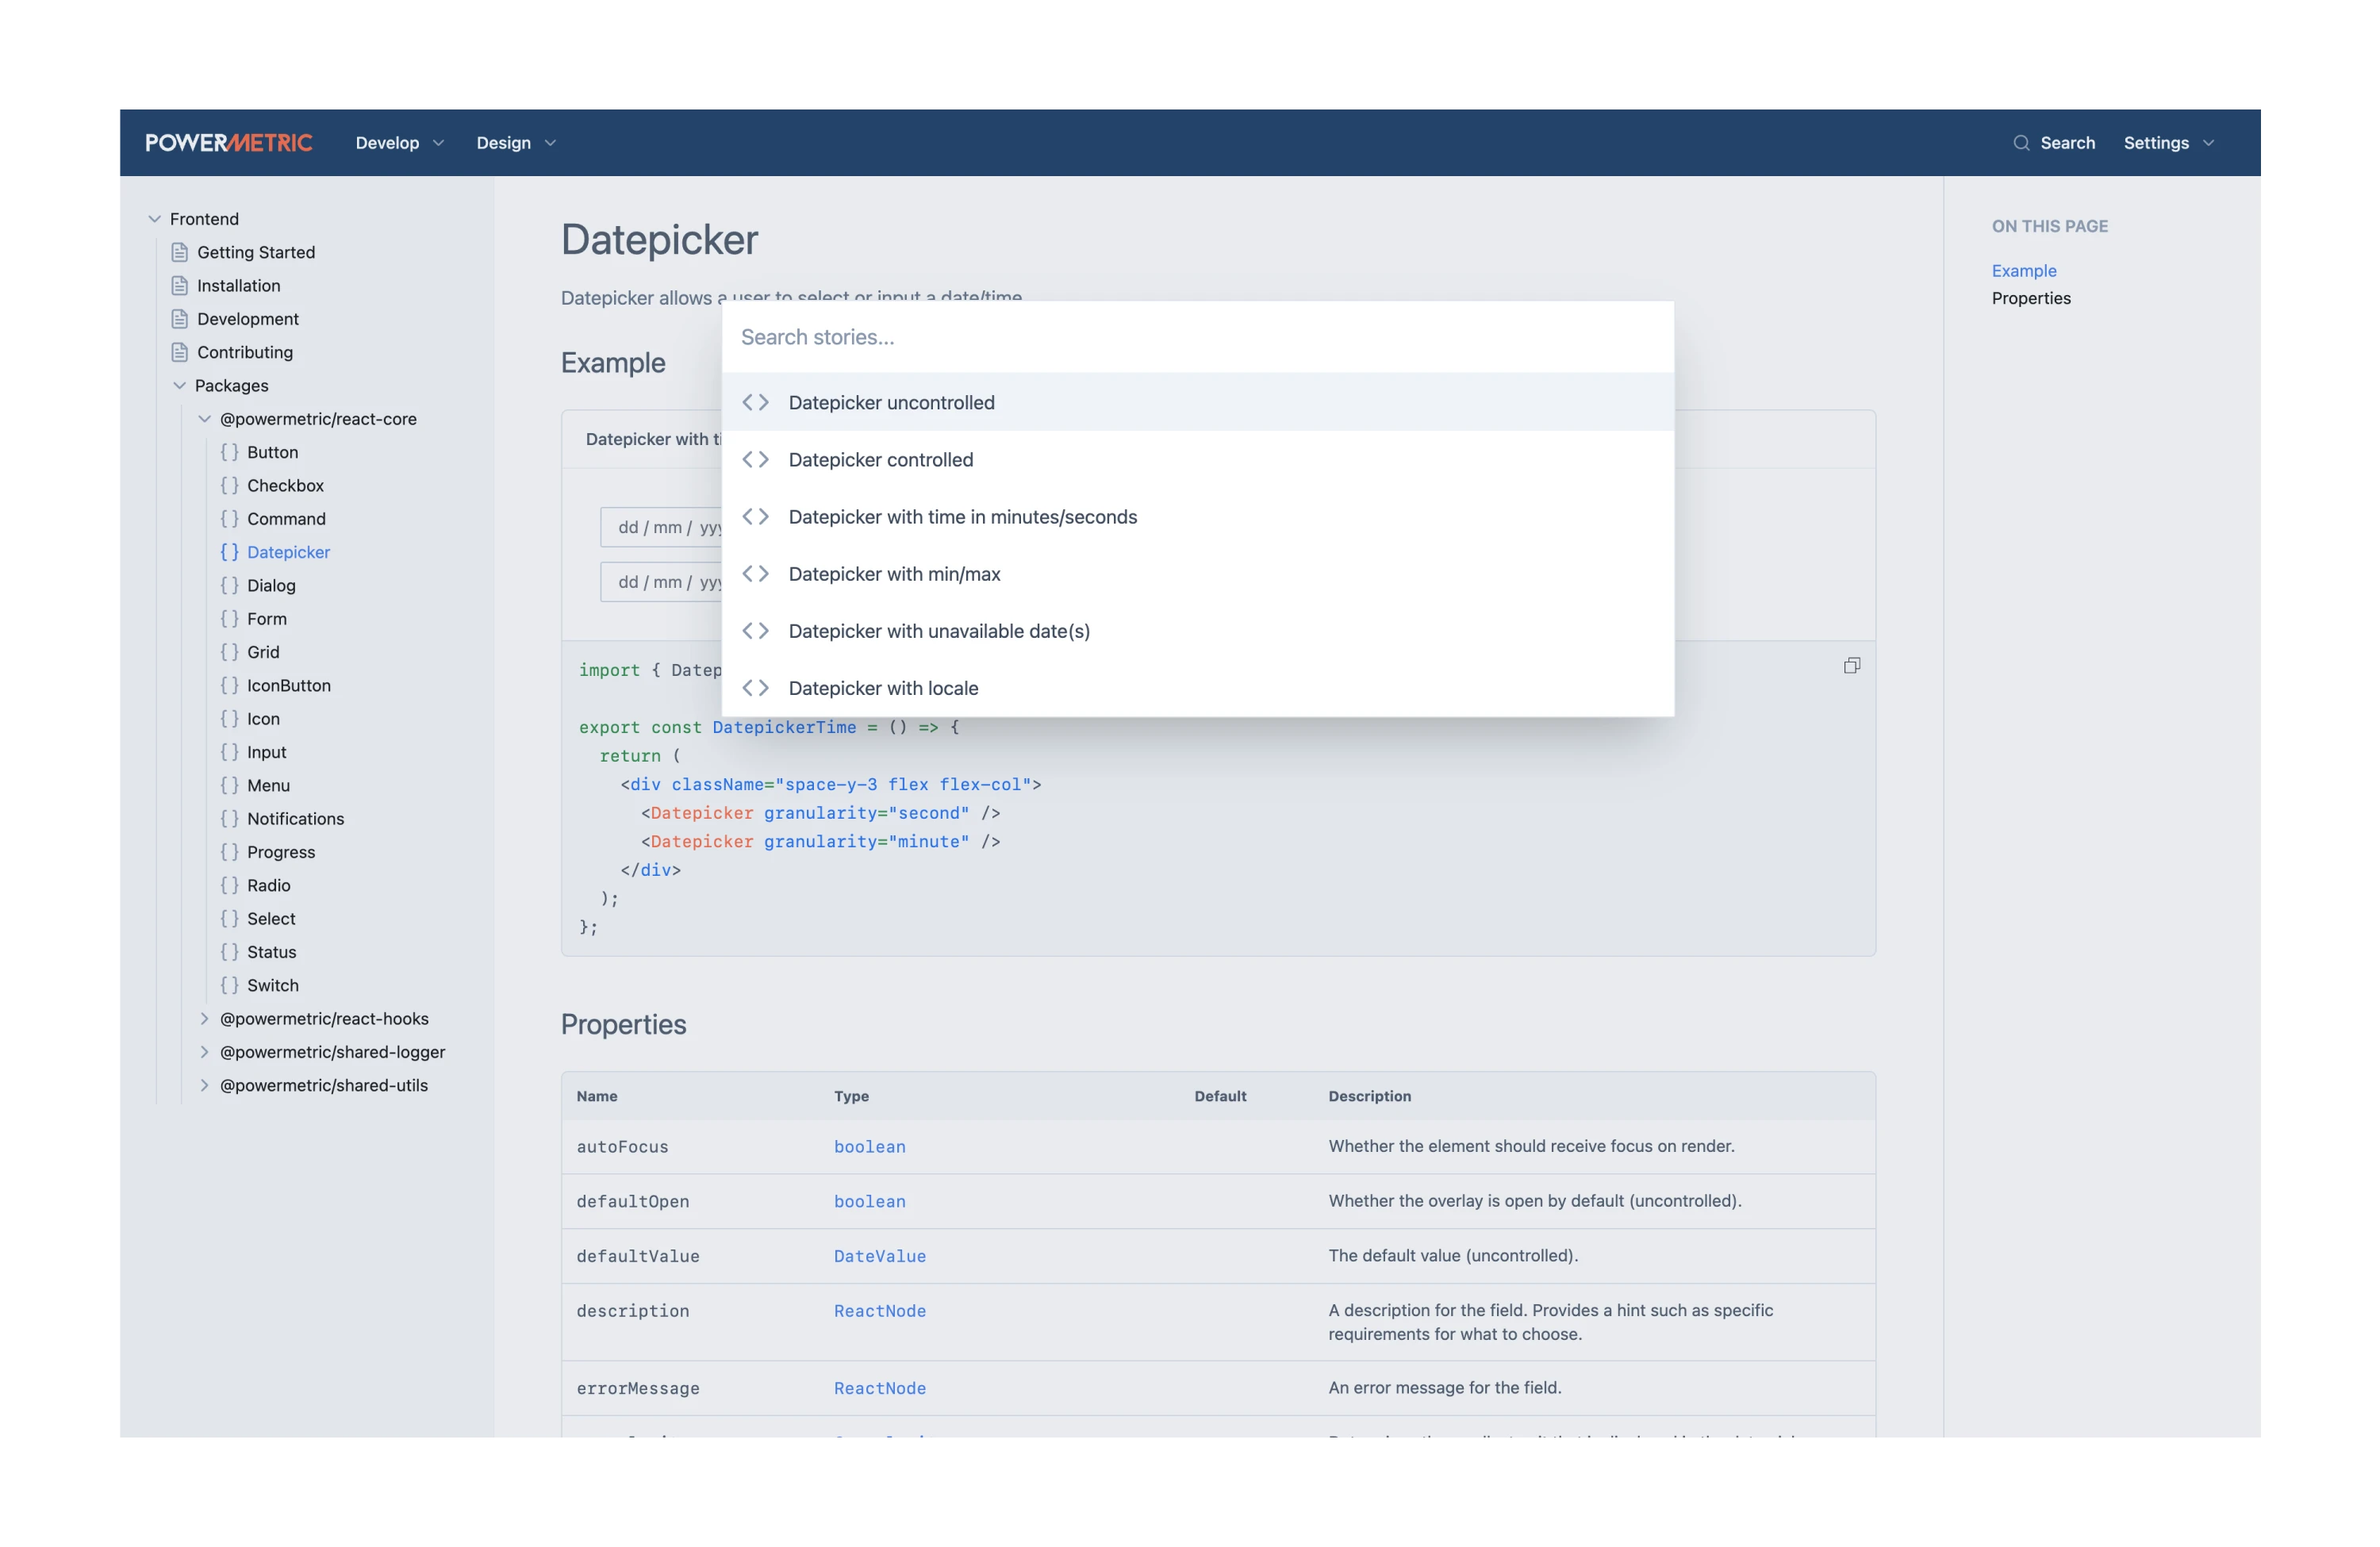Click the search magnifier icon in header
The width and height of the screenshot is (2380, 1547).
[2021, 143]
